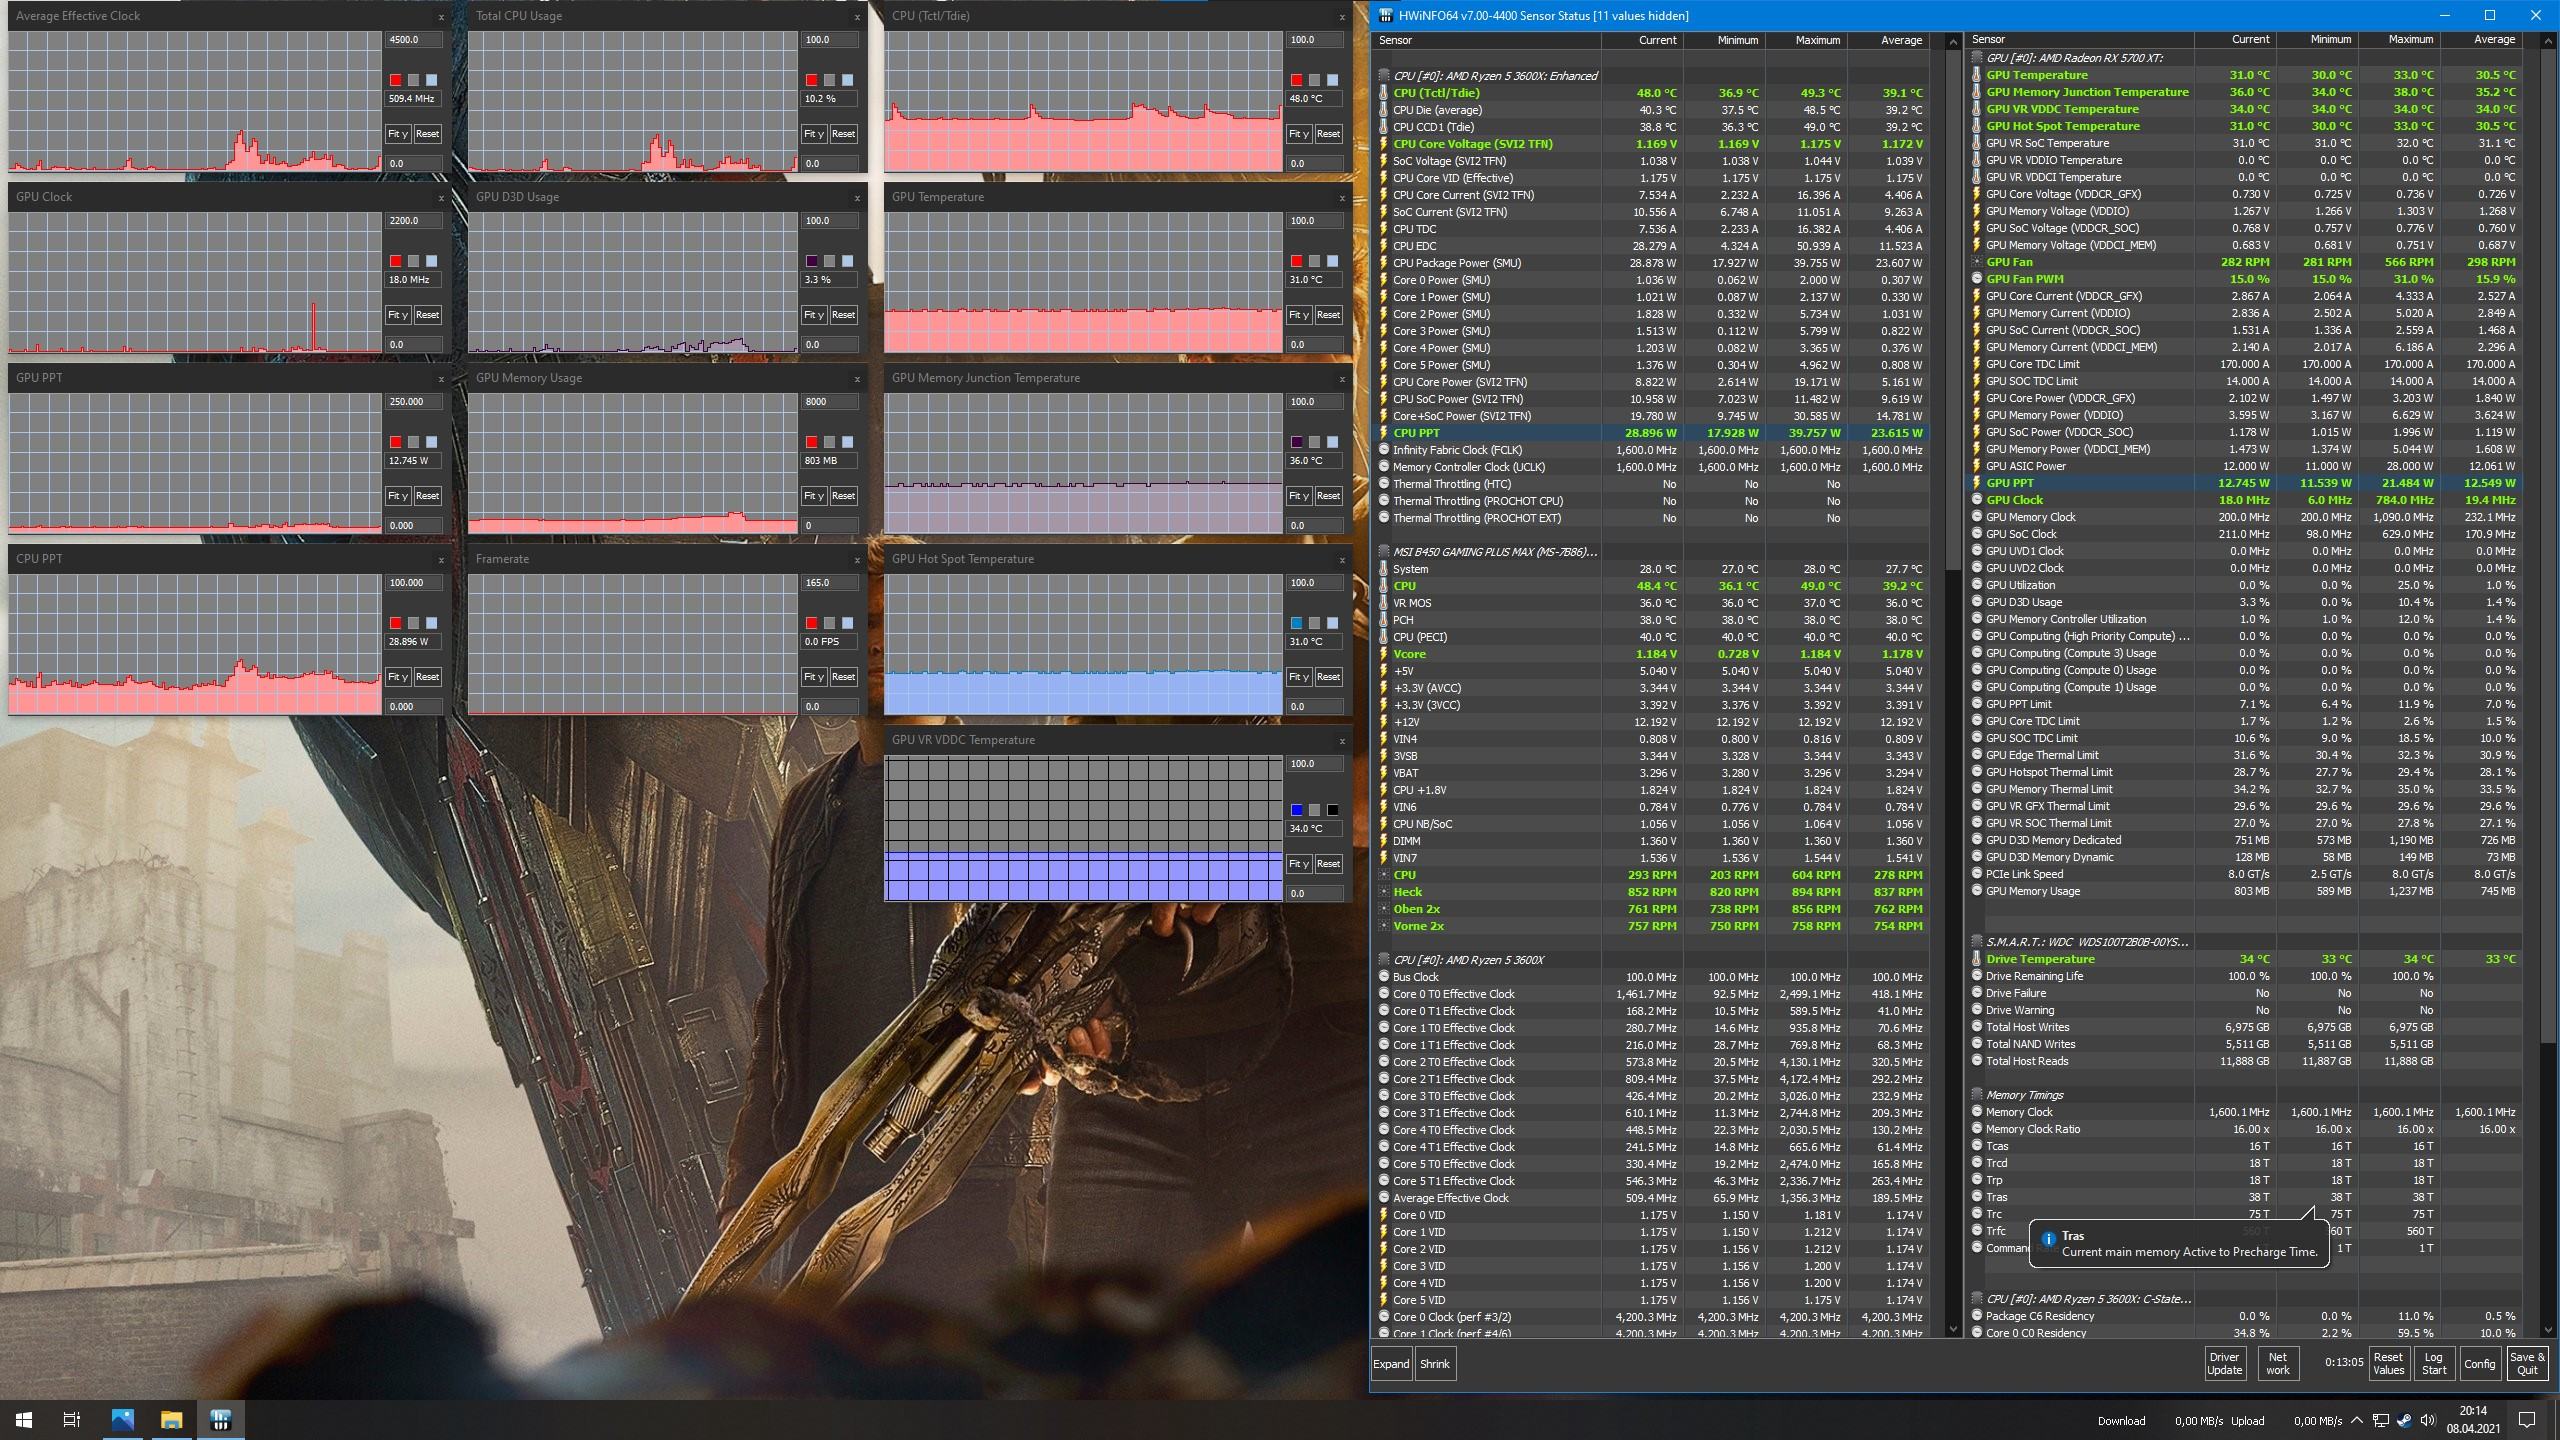Click icon beside GPU Fan PWM row
The width and height of the screenshot is (2560, 1440).
[x=1977, y=279]
